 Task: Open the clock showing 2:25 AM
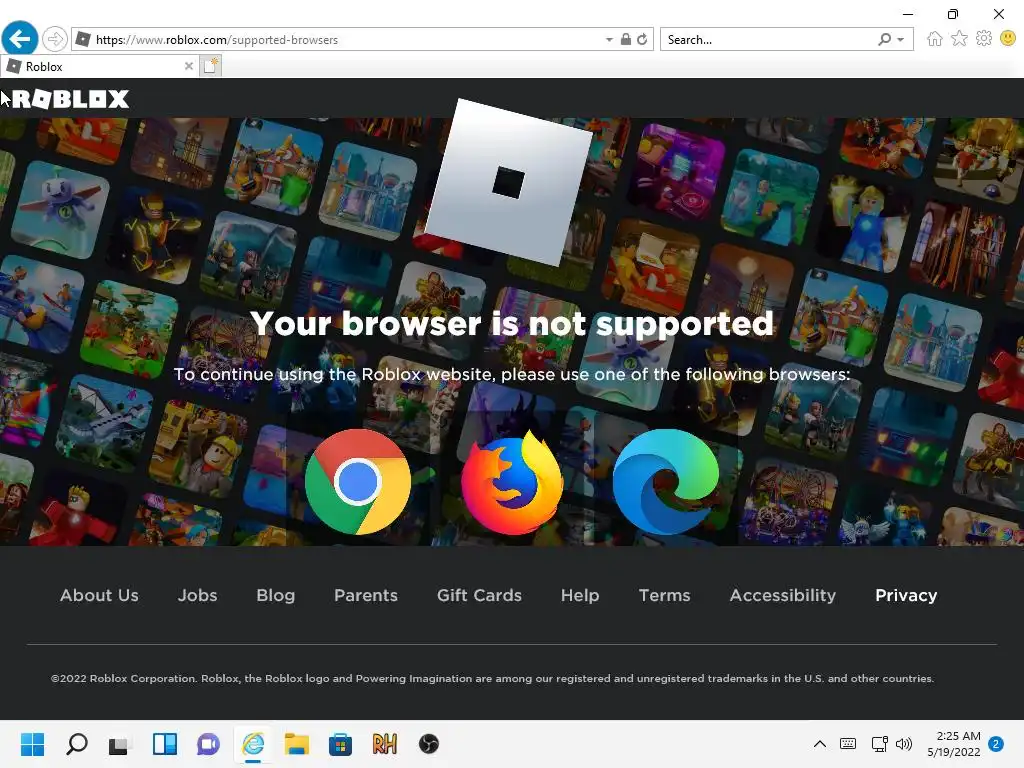coord(954,744)
